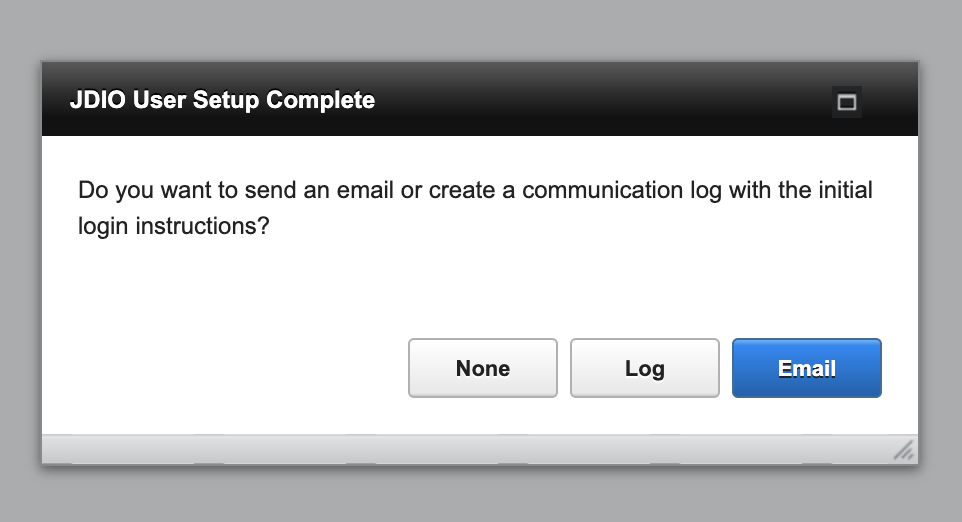Send initial login instructions via Email
The image size is (962, 522).
tap(806, 368)
